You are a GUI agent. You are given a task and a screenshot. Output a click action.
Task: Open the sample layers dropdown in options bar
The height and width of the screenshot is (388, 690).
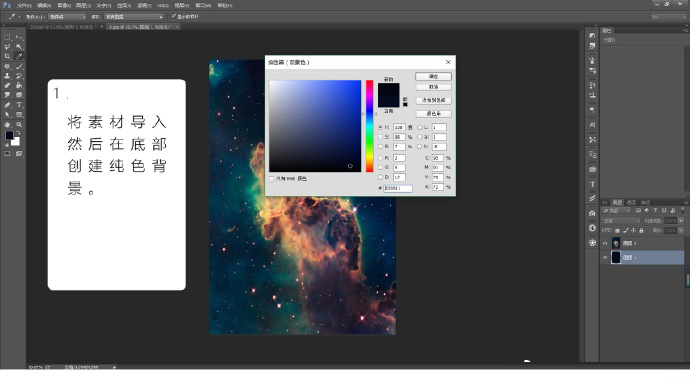point(134,17)
